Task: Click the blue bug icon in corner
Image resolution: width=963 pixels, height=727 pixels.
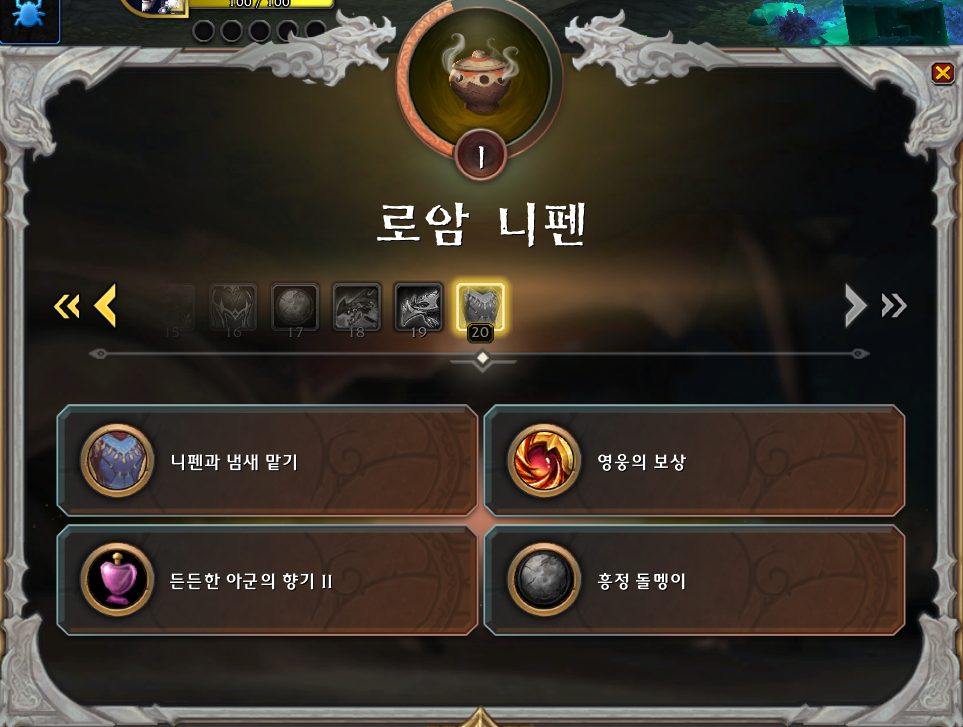Action: click(29, 17)
